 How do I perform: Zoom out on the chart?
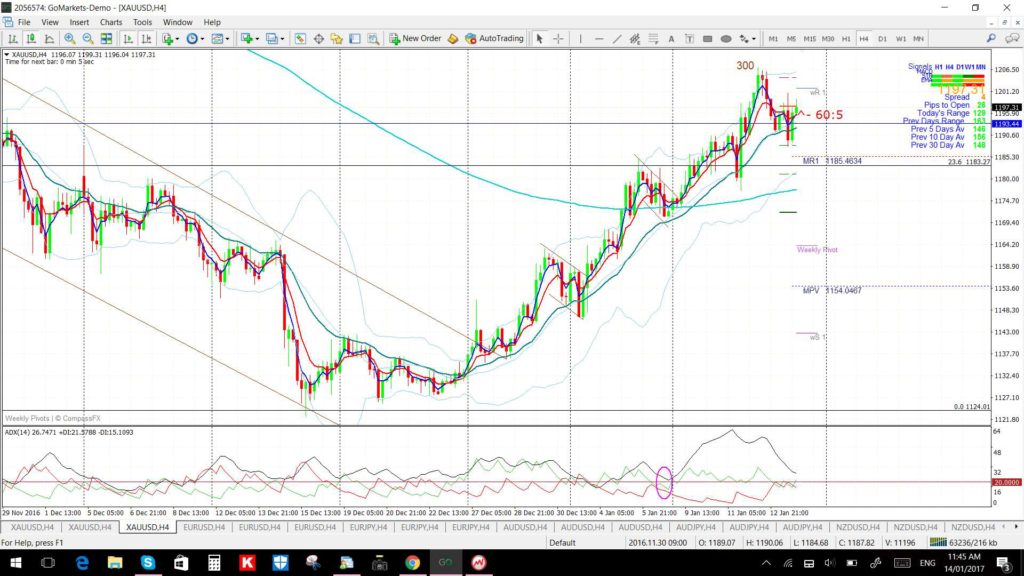tap(88, 39)
